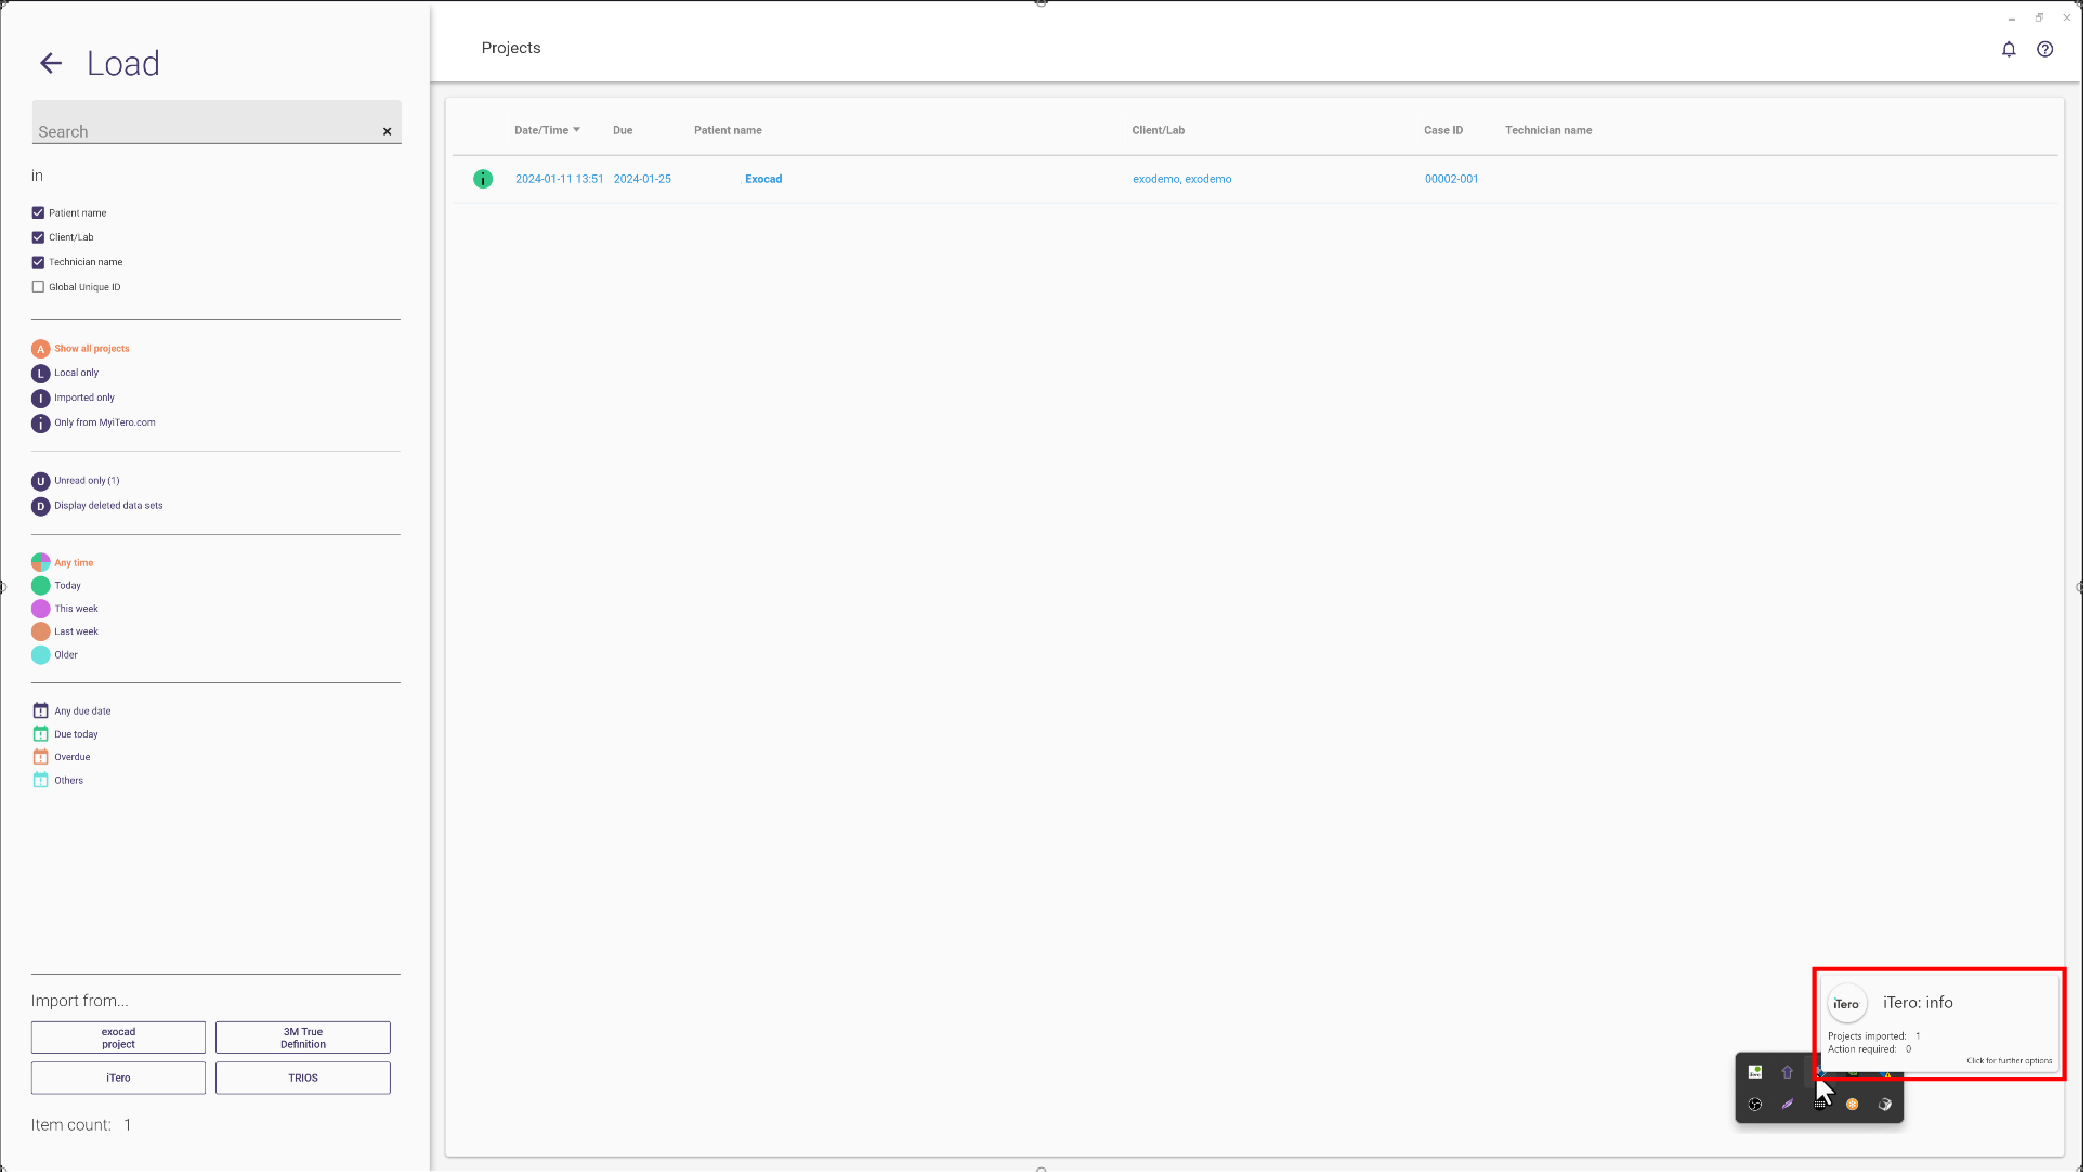
Task: Select the Imported only filter
Action: (73, 398)
